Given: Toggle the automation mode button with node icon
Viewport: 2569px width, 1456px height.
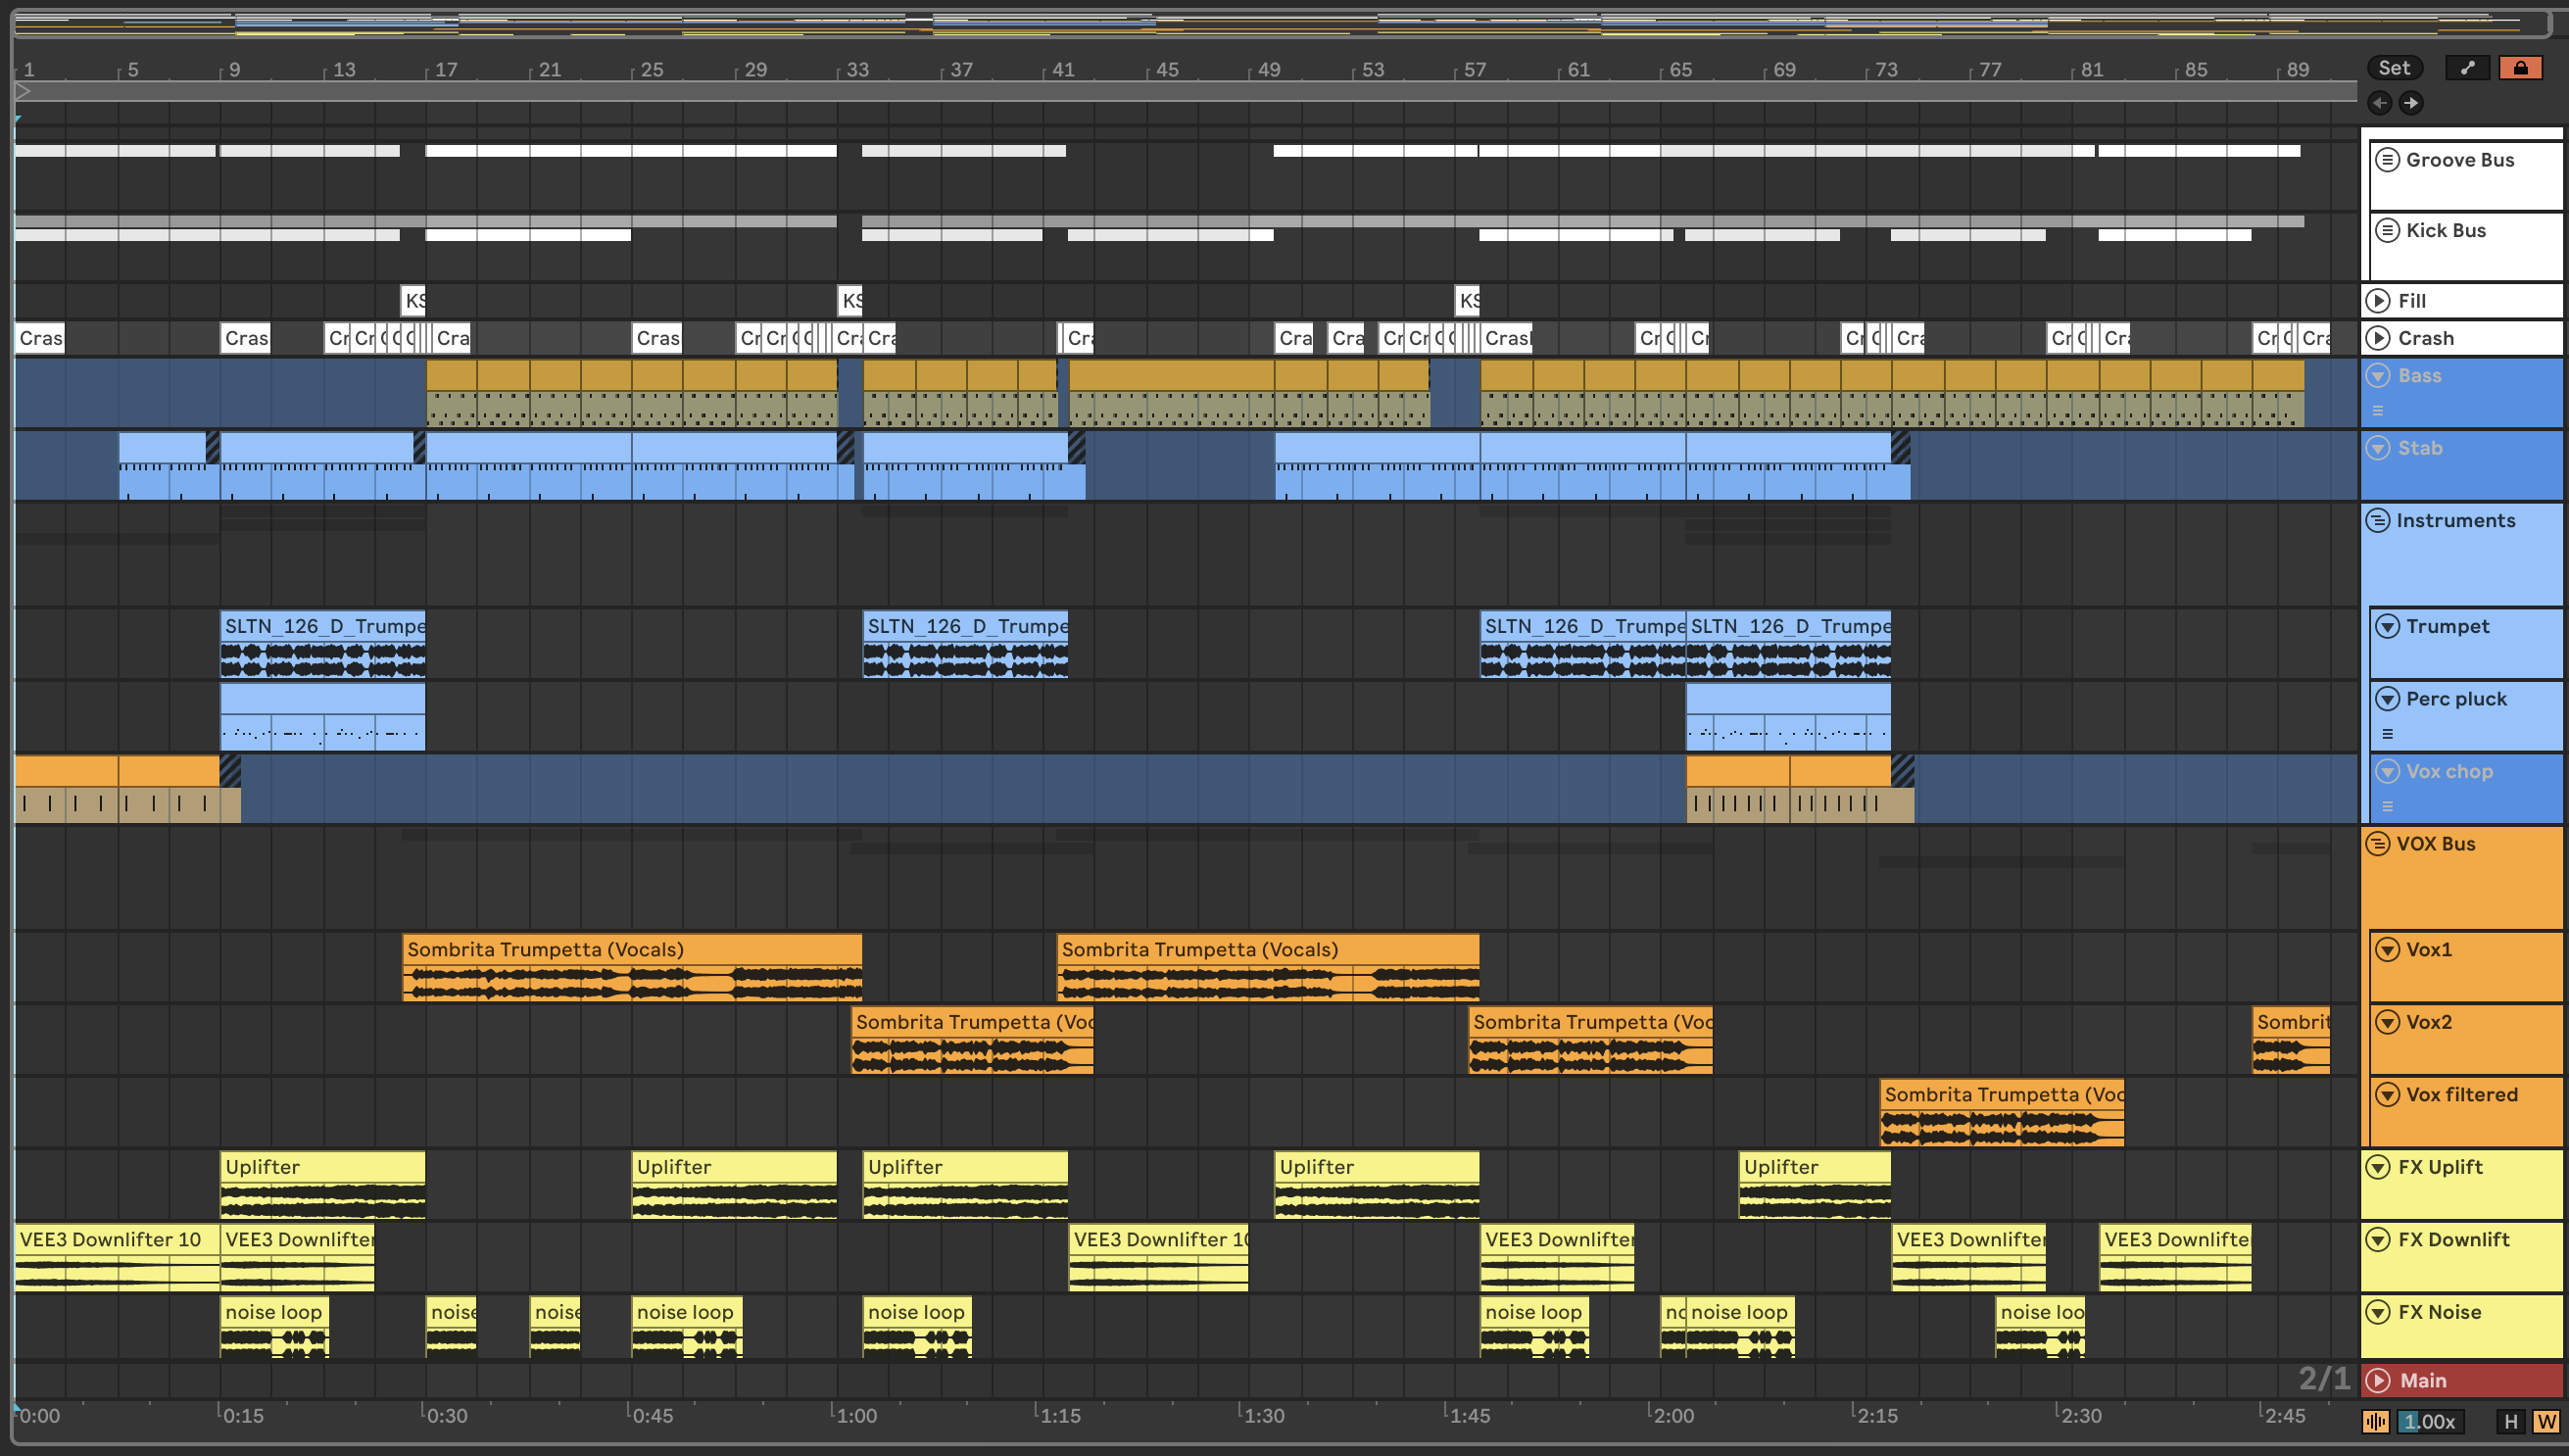Looking at the screenshot, I should pos(2467,68).
